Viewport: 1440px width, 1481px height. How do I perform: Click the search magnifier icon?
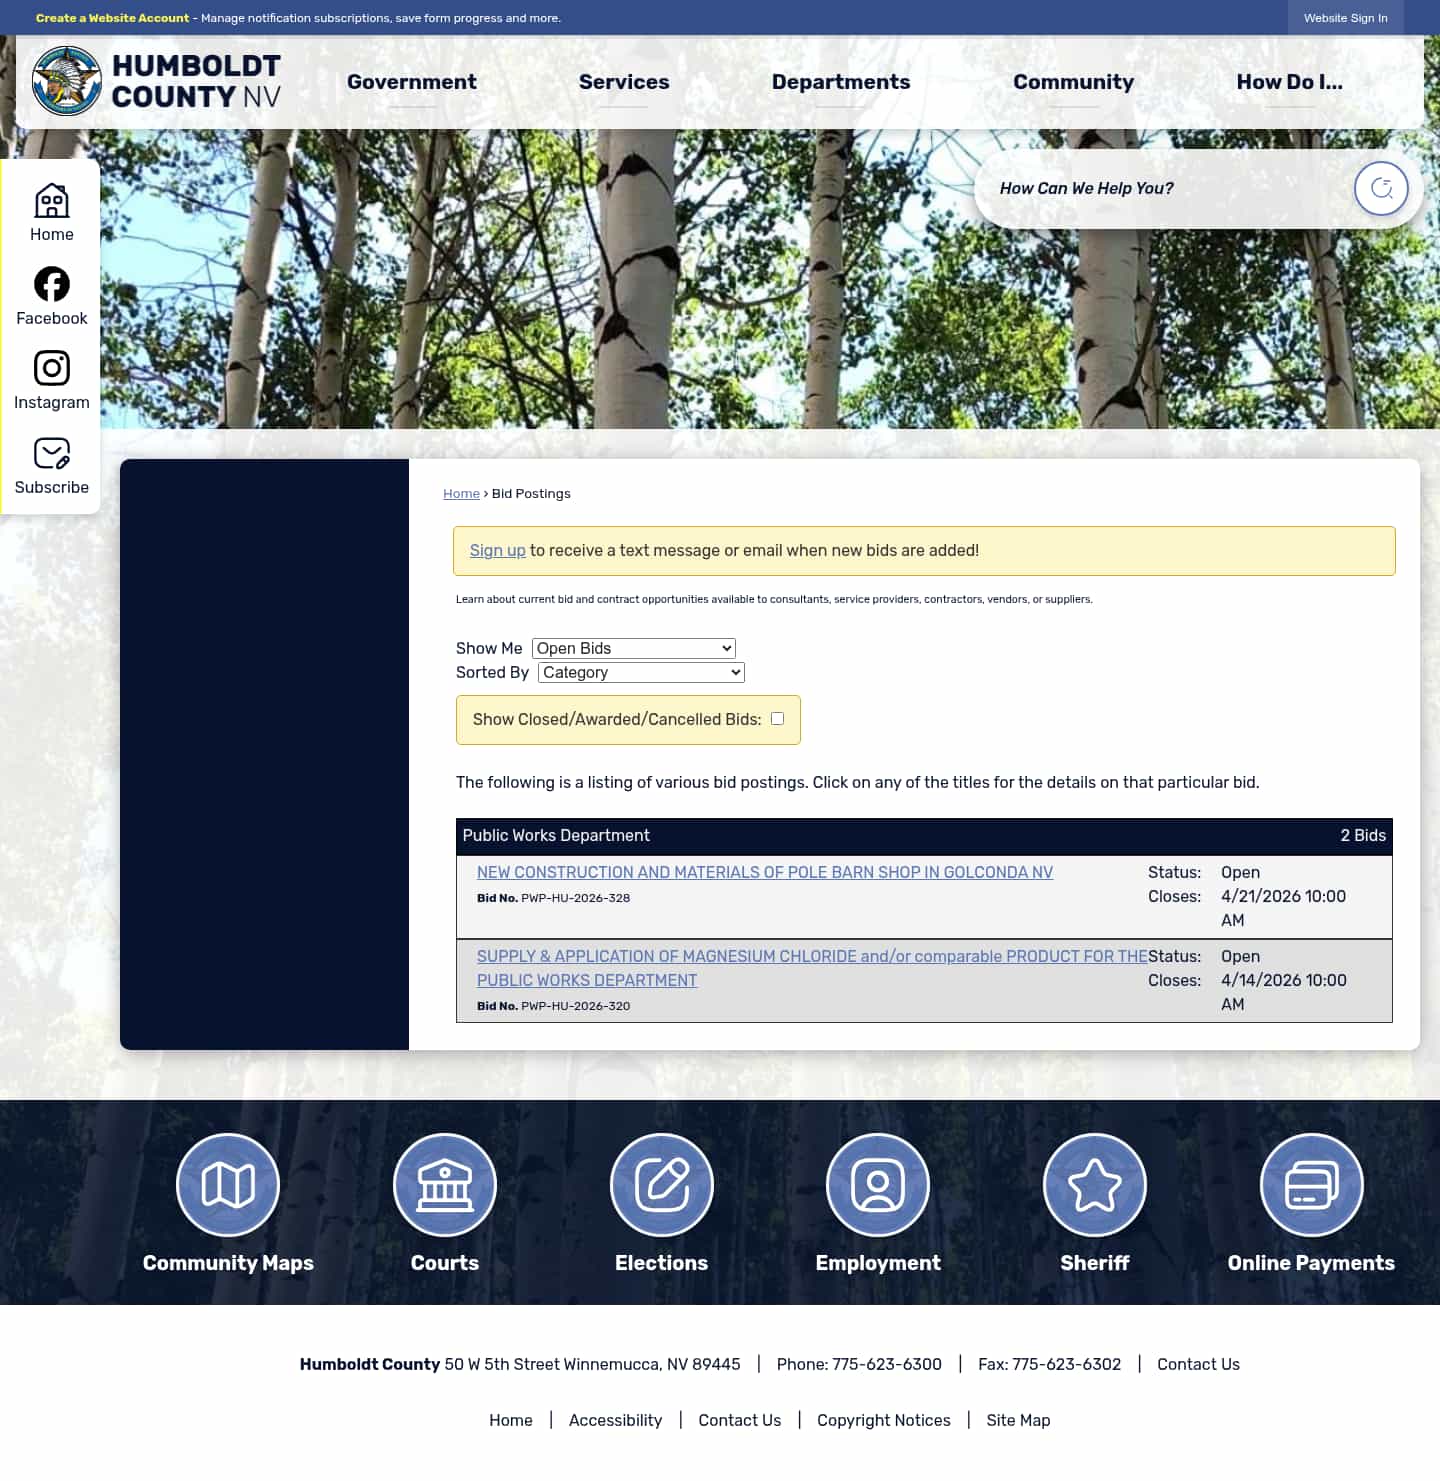point(1381,188)
